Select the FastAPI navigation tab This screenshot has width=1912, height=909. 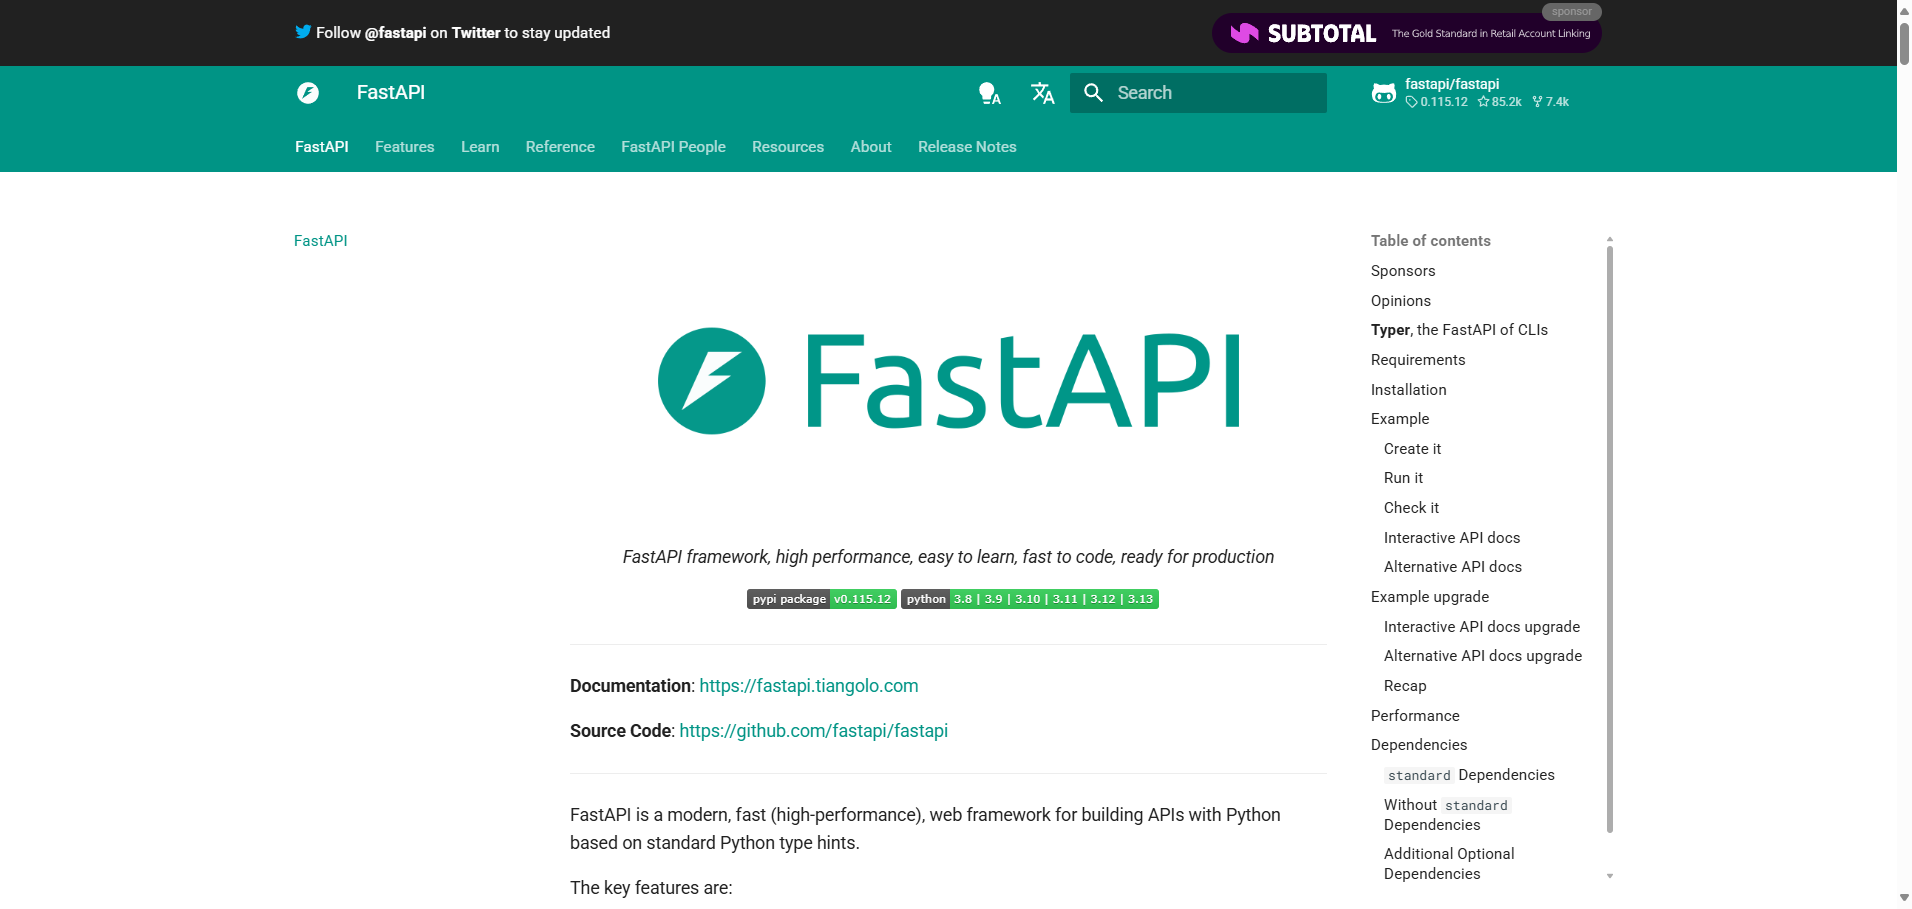pos(322,147)
